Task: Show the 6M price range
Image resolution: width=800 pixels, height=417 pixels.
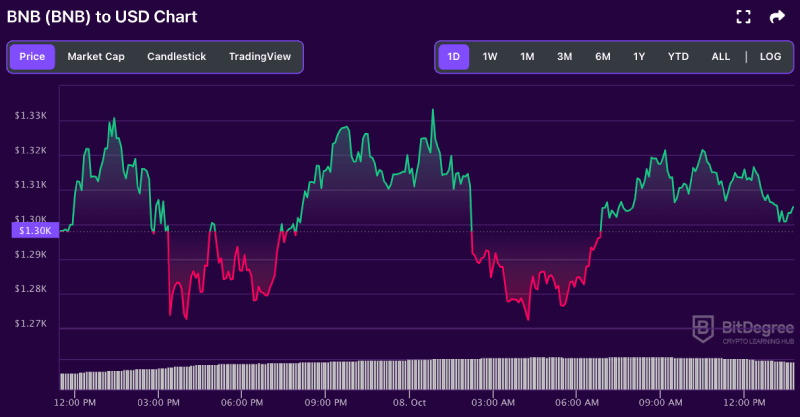Action: coord(603,57)
